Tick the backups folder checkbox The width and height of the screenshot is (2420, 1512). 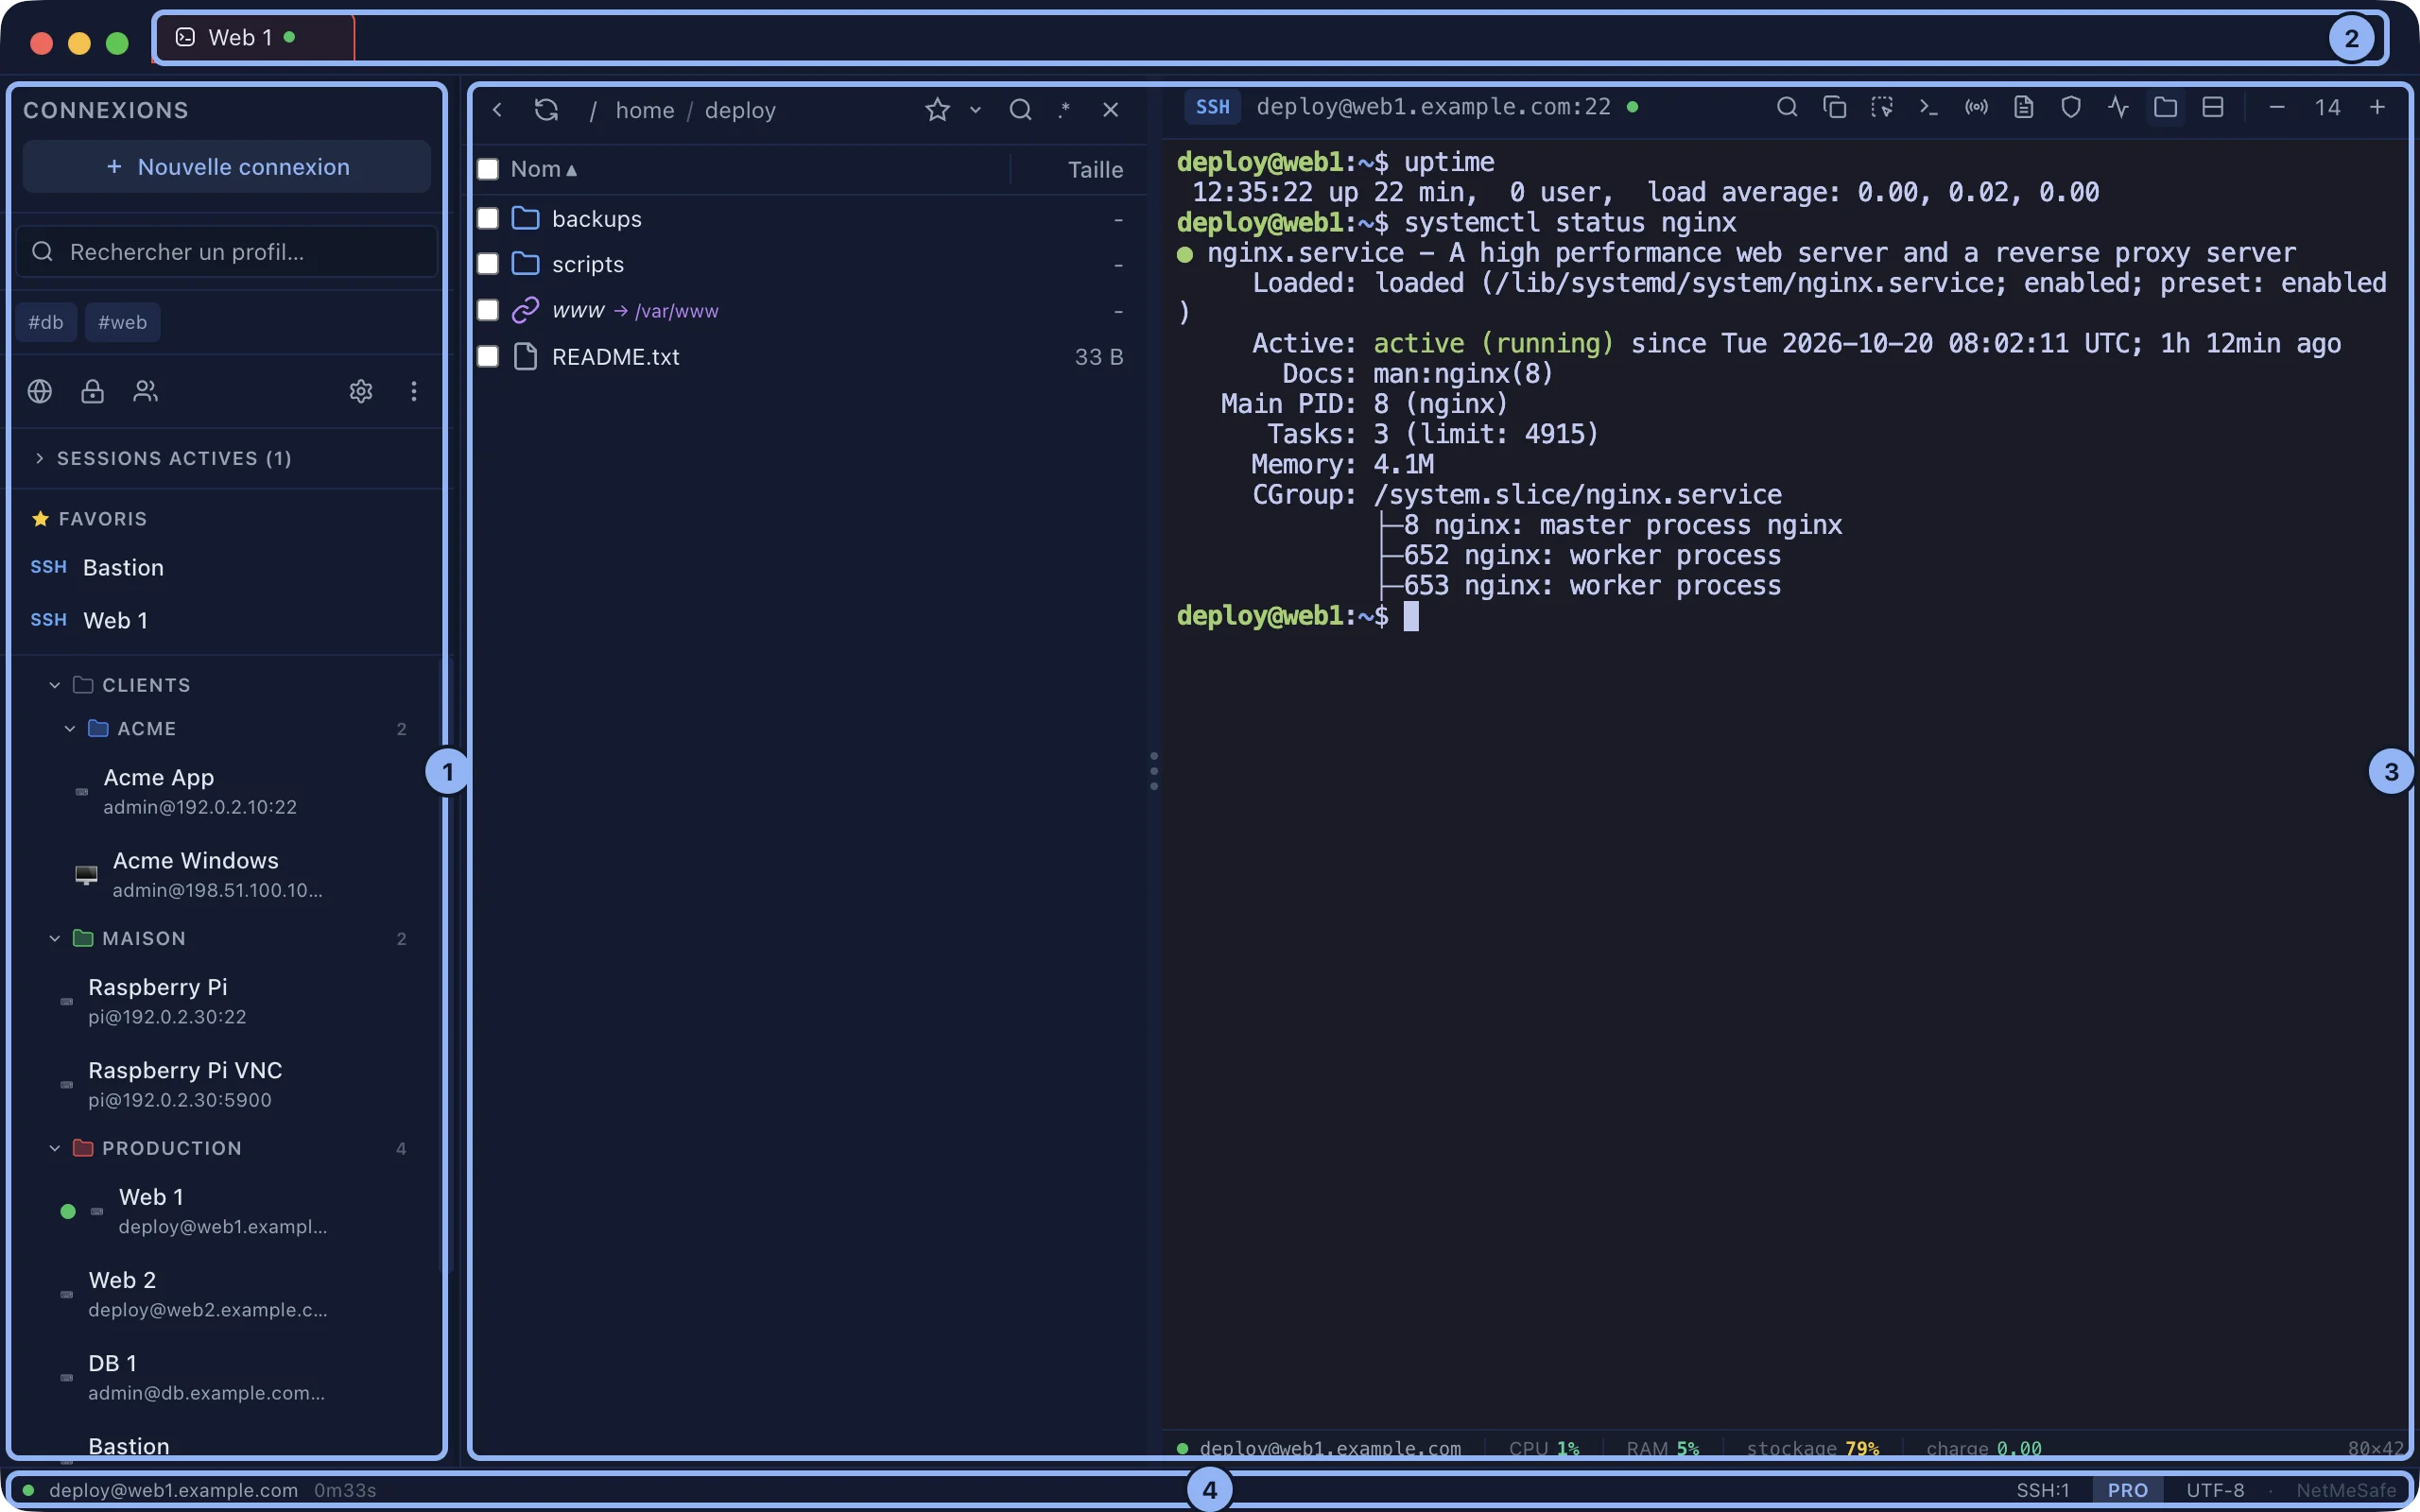tap(488, 218)
